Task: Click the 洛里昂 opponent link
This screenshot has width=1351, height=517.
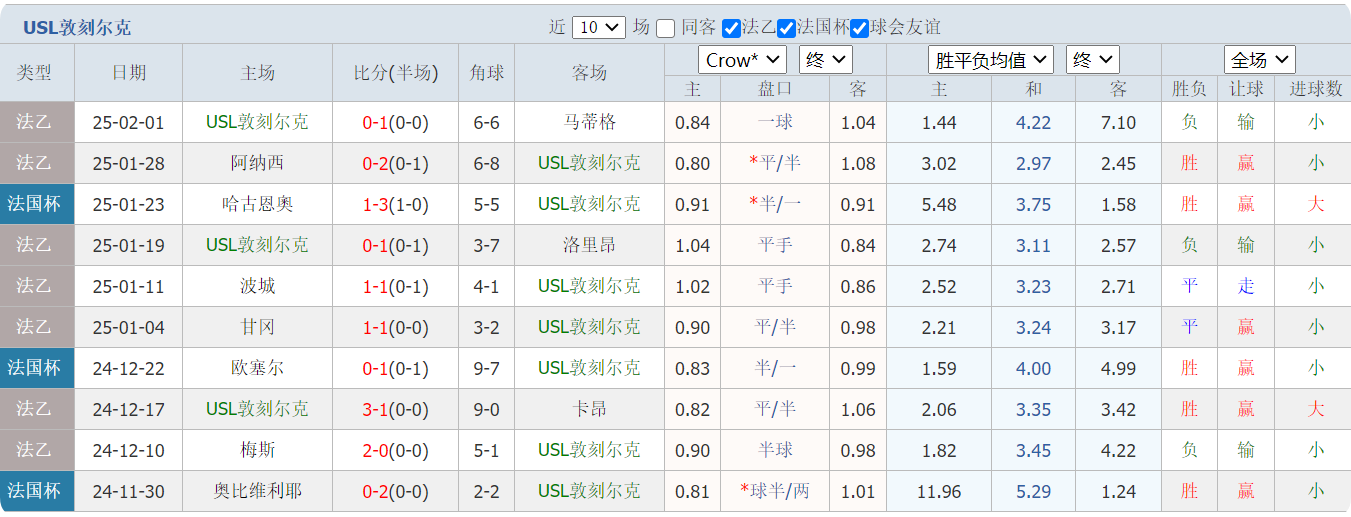Action: pos(589,246)
